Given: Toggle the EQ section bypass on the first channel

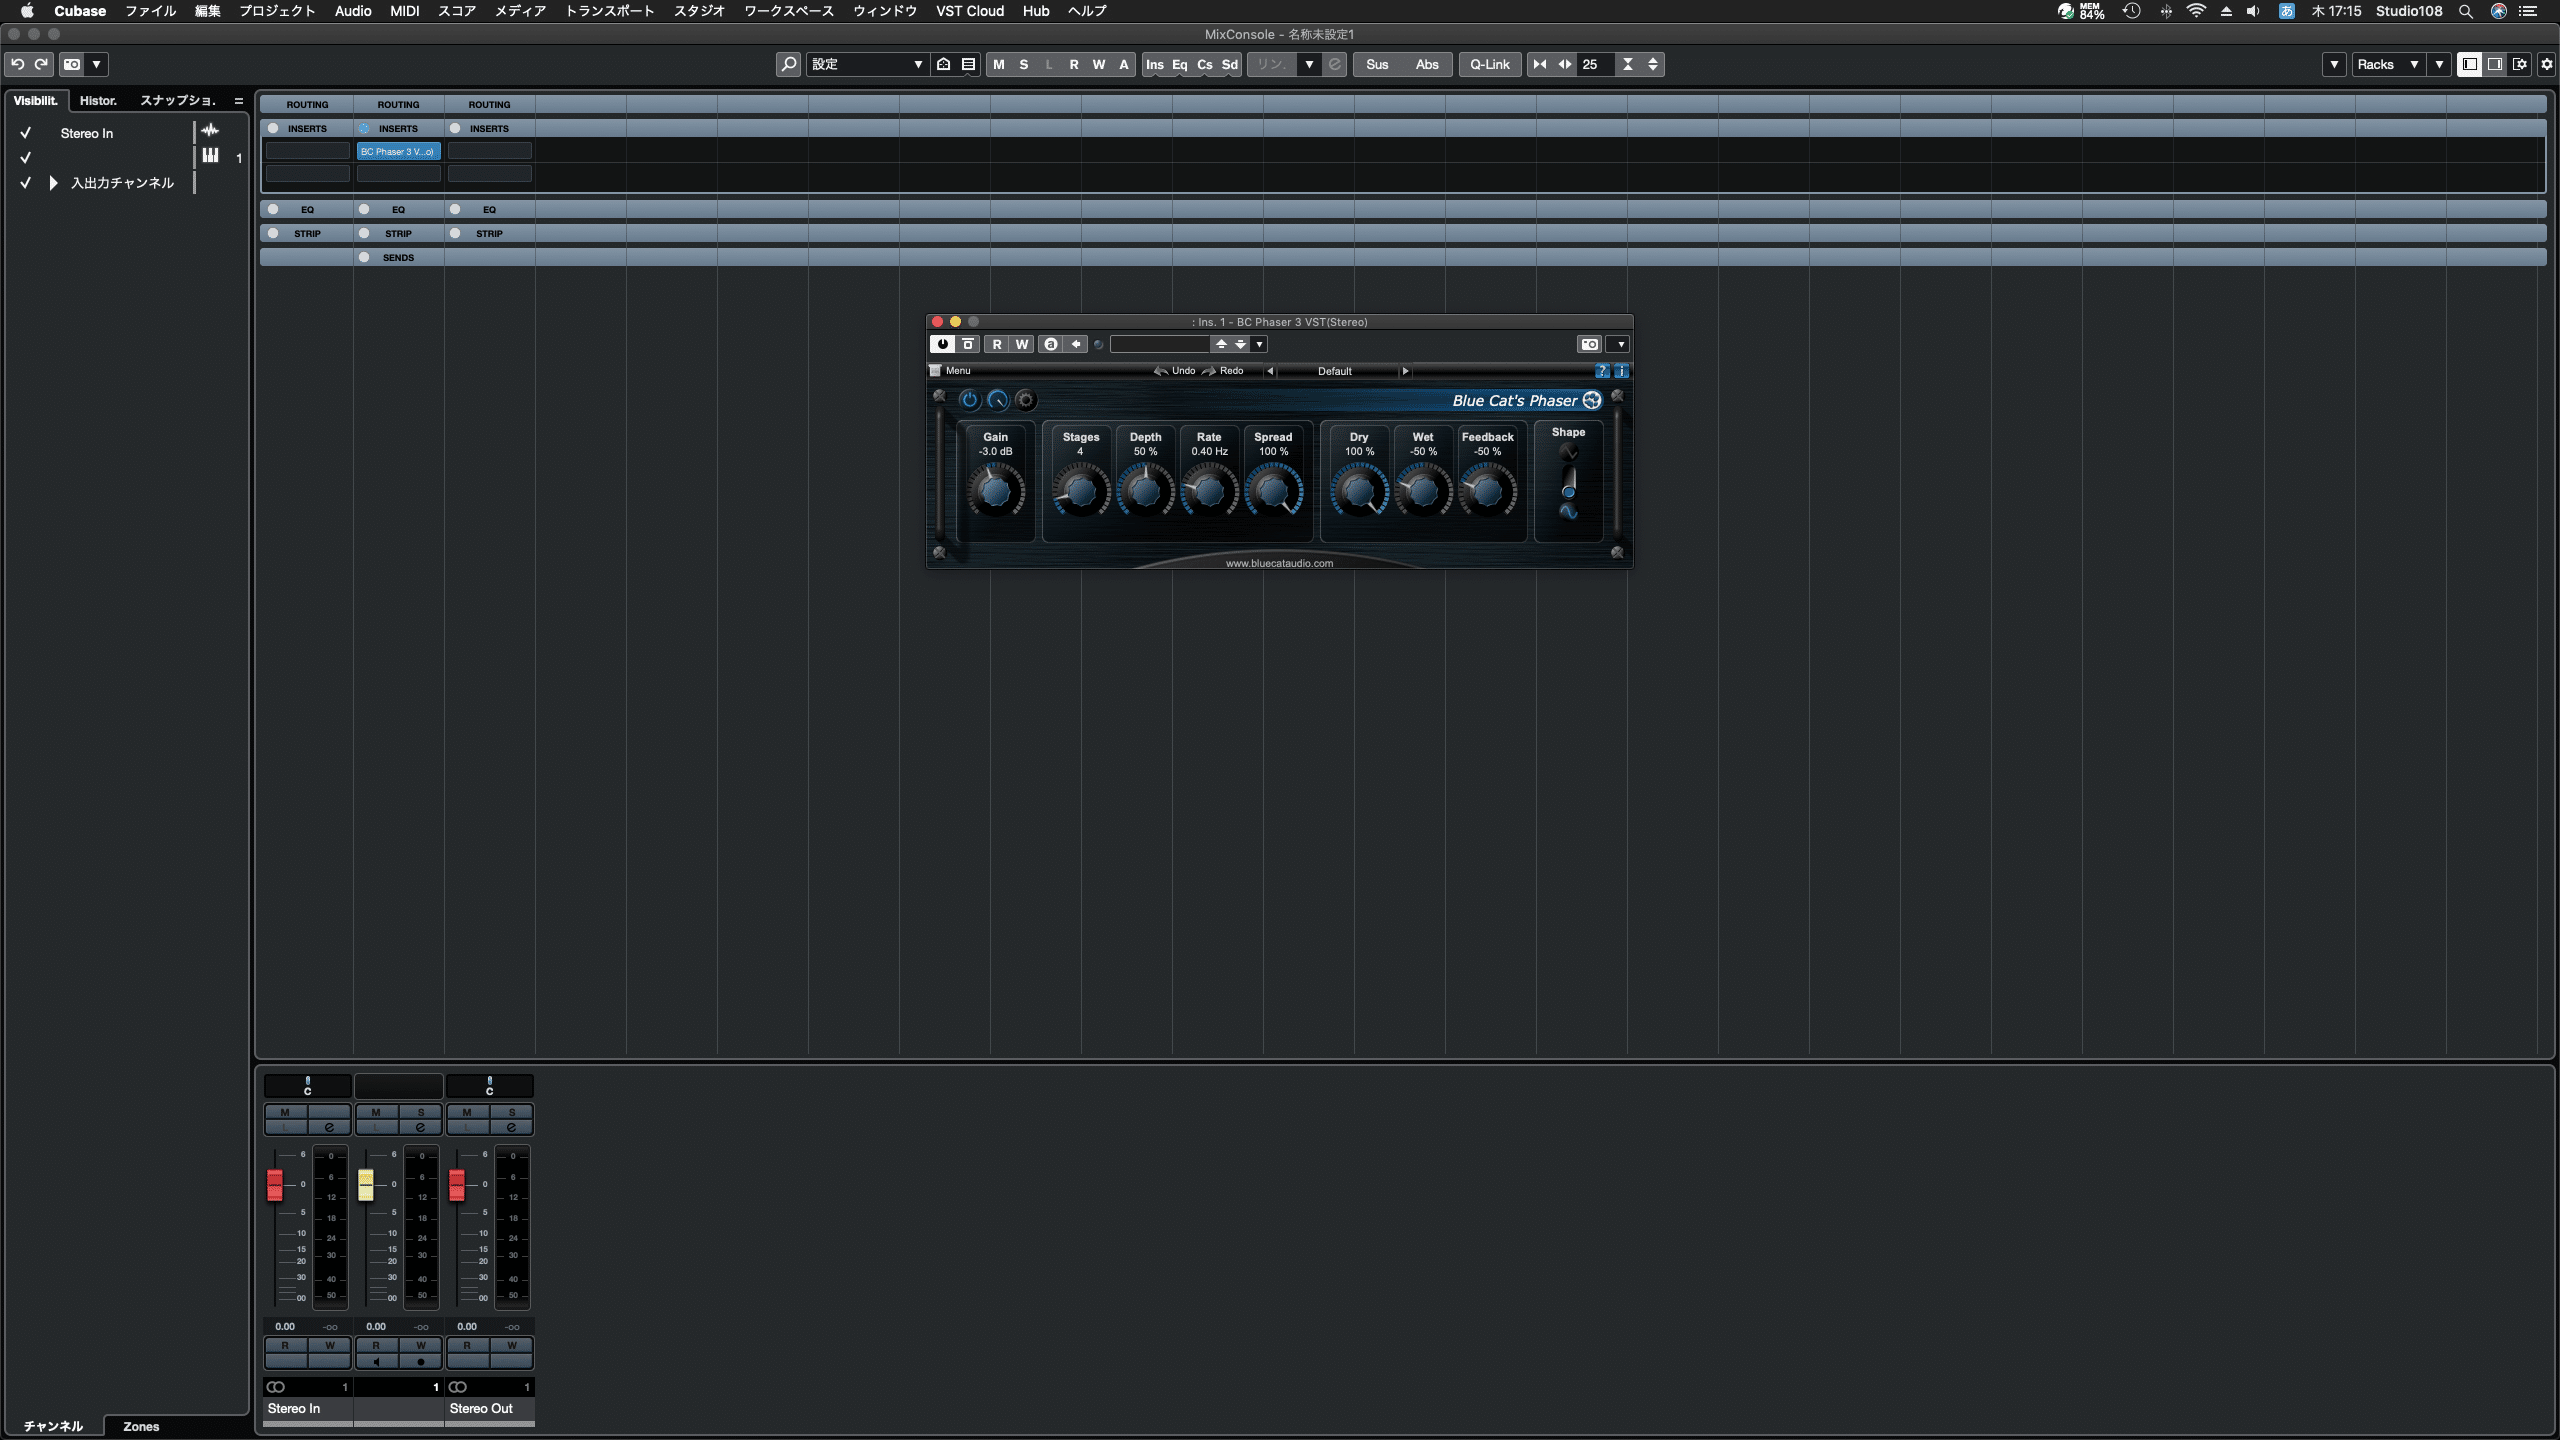Looking at the screenshot, I should coord(272,208).
